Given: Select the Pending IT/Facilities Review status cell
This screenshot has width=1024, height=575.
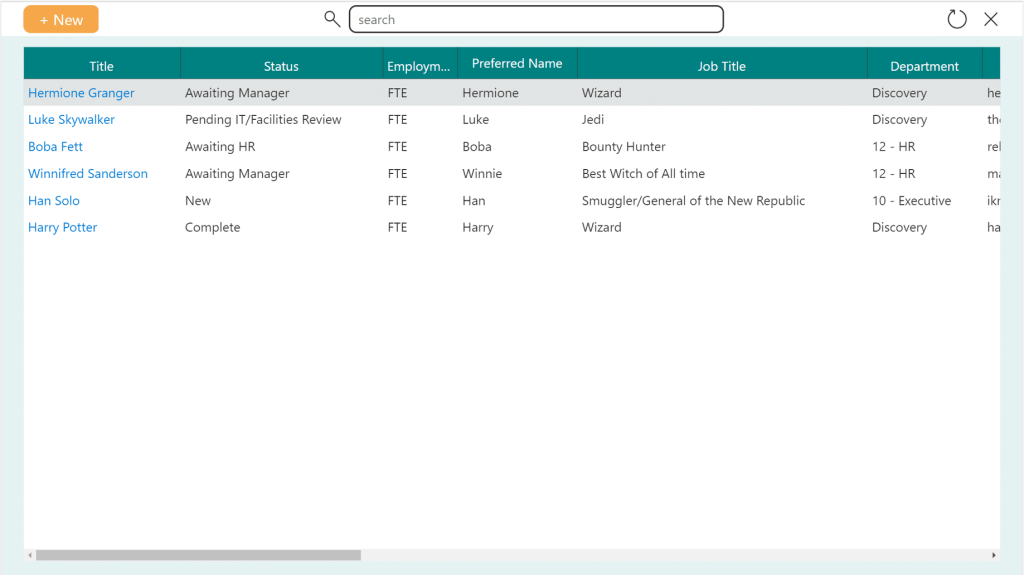Looking at the screenshot, I should pyautogui.click(x=263, y=120).
